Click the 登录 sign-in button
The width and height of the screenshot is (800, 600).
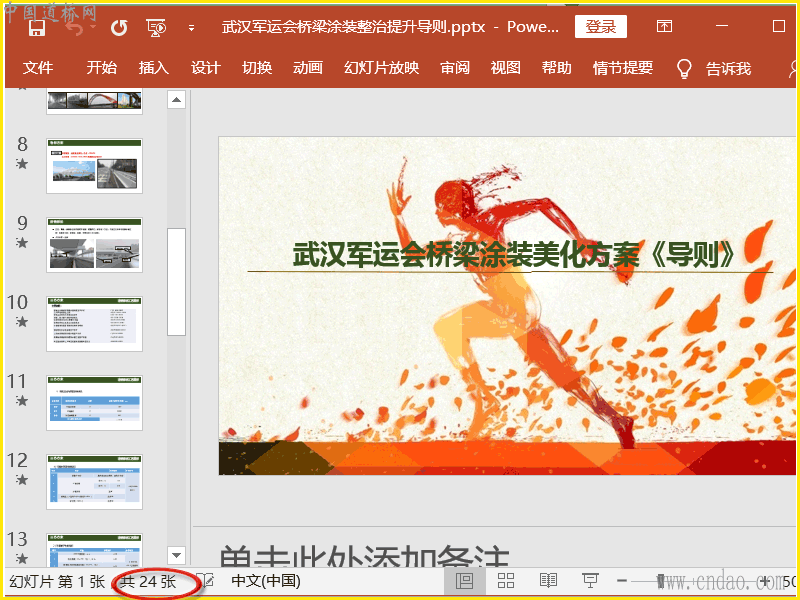click(x=601, y=27)
